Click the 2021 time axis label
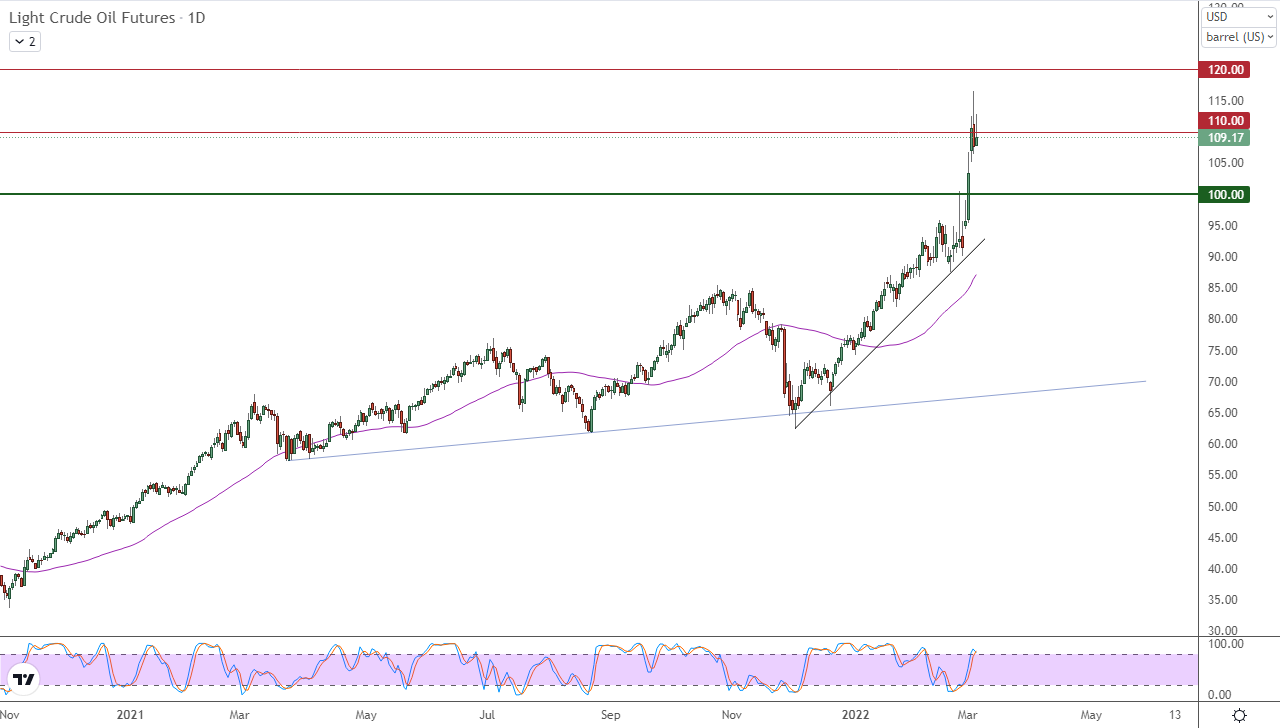 coord(131,715)
